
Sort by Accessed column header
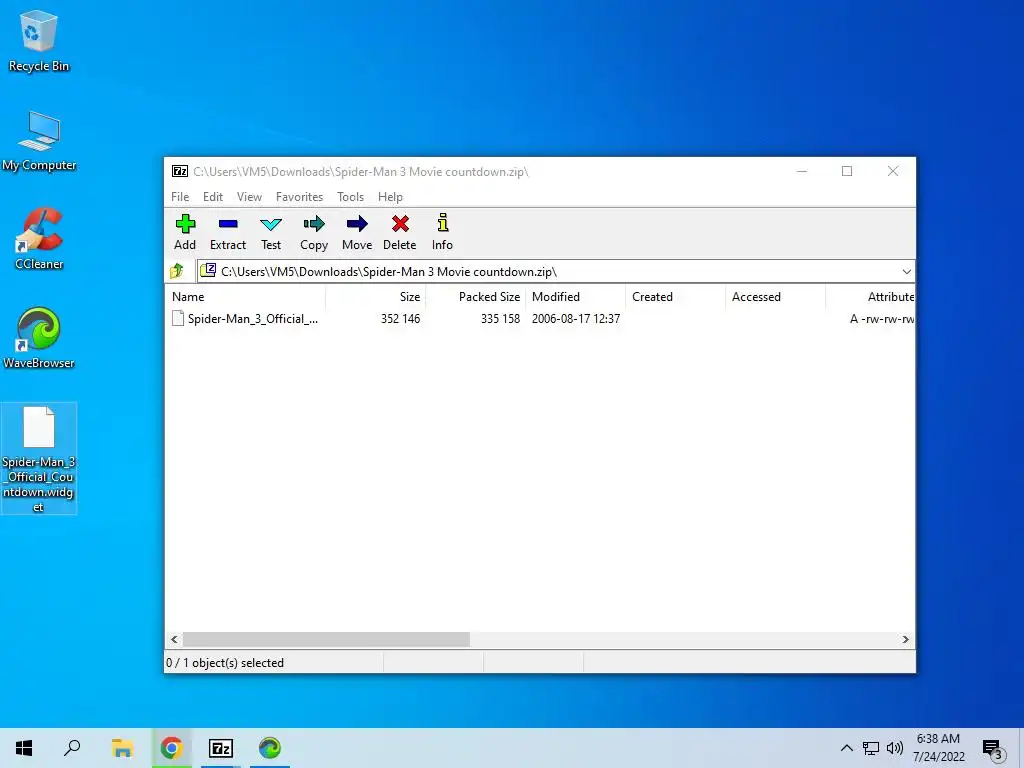point(775,296)
